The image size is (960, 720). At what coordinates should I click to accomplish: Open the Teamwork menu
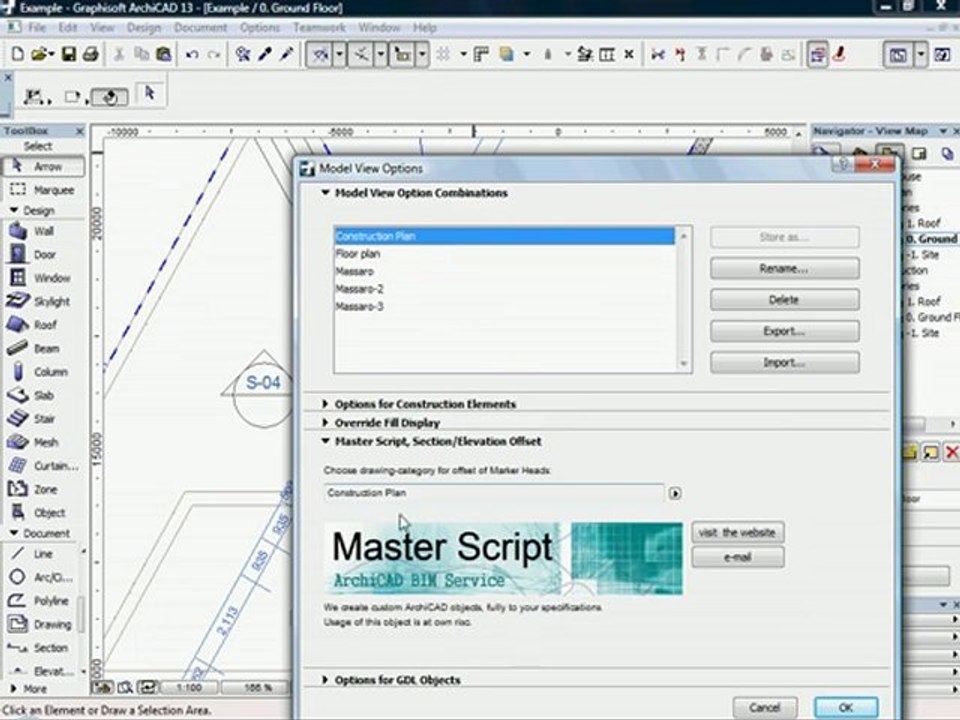click(319, 28)
